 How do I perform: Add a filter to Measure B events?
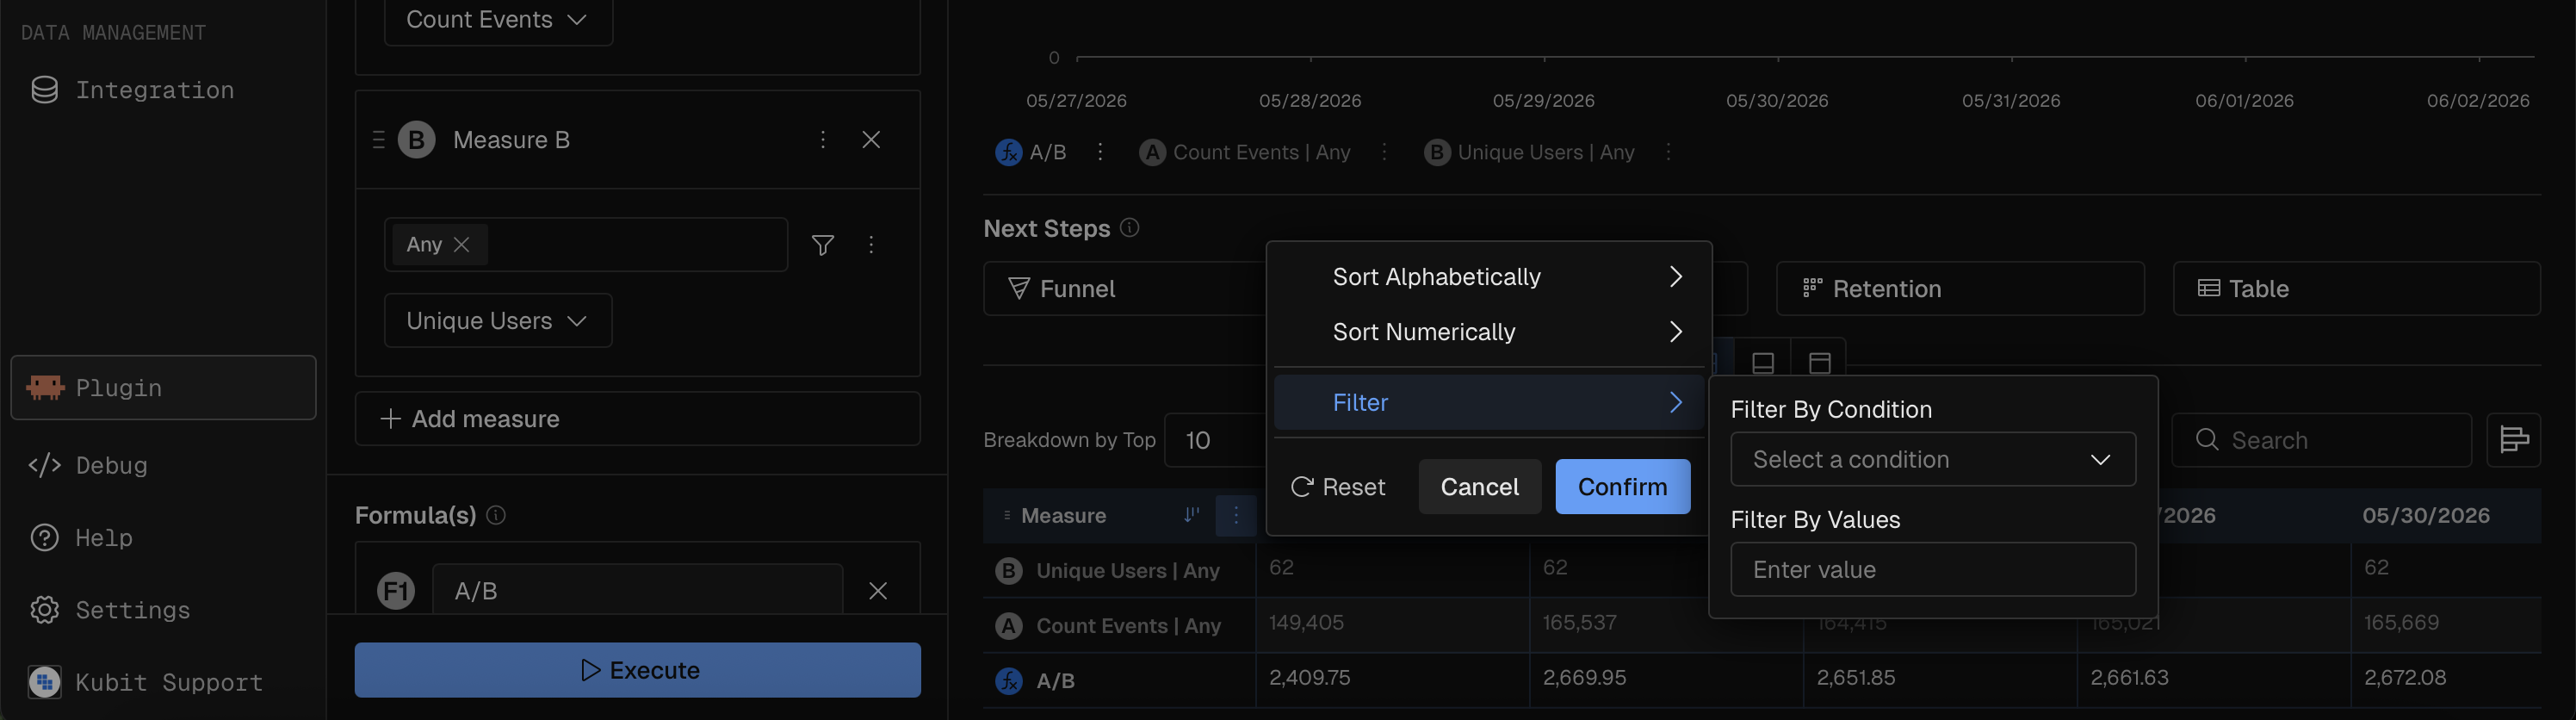click(822, 245)
